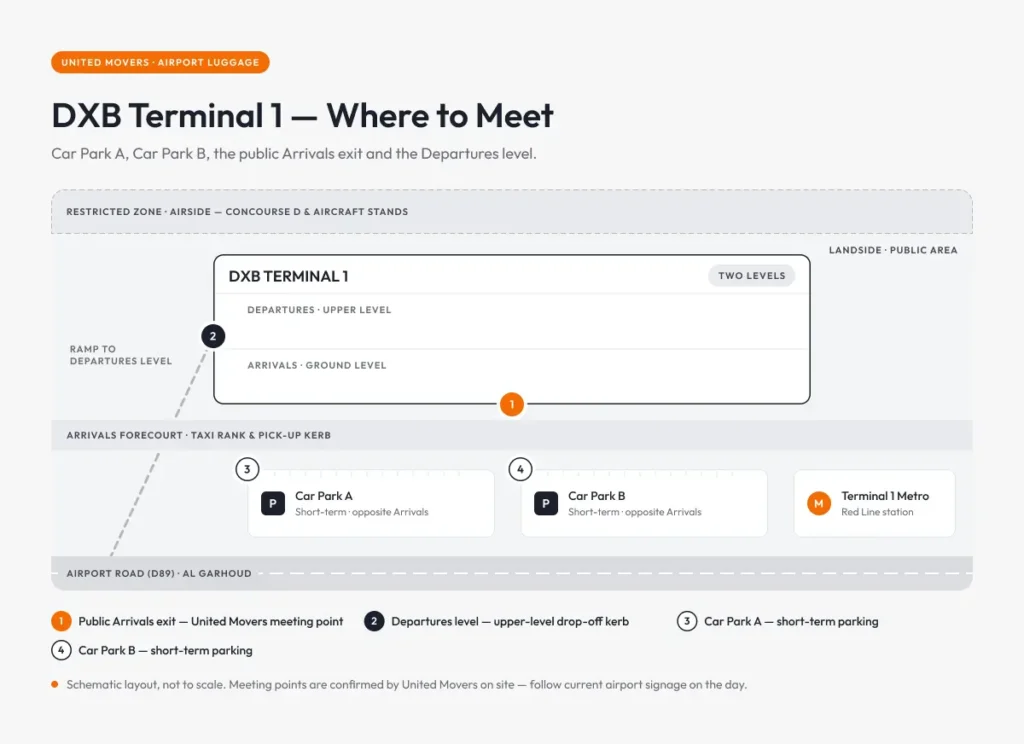Click the Arrivals Ground Level row

[x=512, y=376]
